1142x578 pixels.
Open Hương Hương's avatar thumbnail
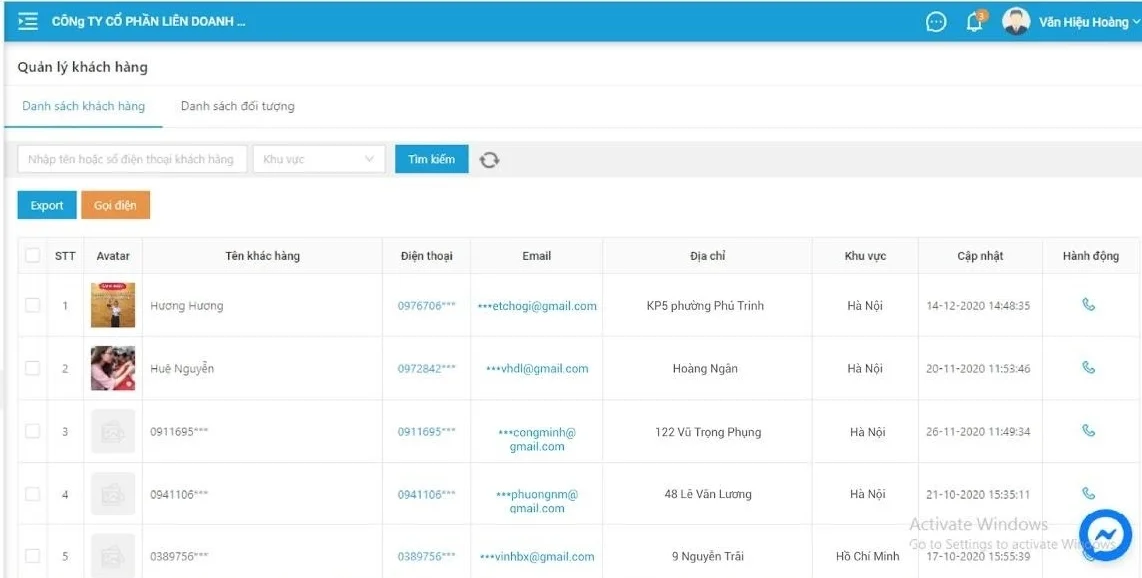pos(113,305)
